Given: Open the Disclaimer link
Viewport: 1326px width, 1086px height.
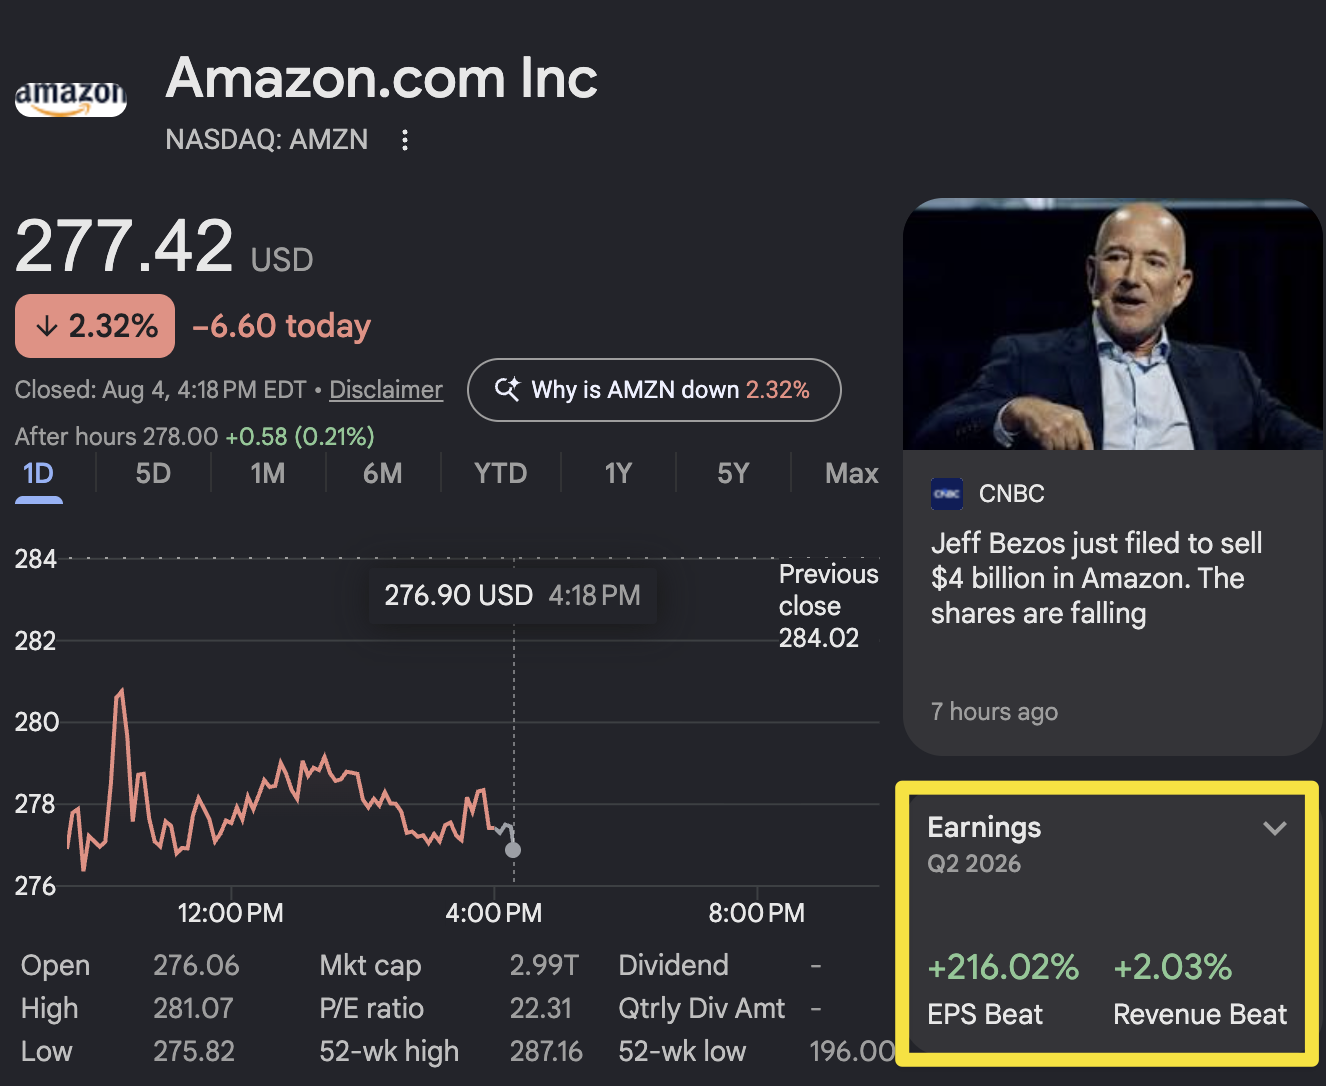Looking at the screenshot, I should coord(386,390).
